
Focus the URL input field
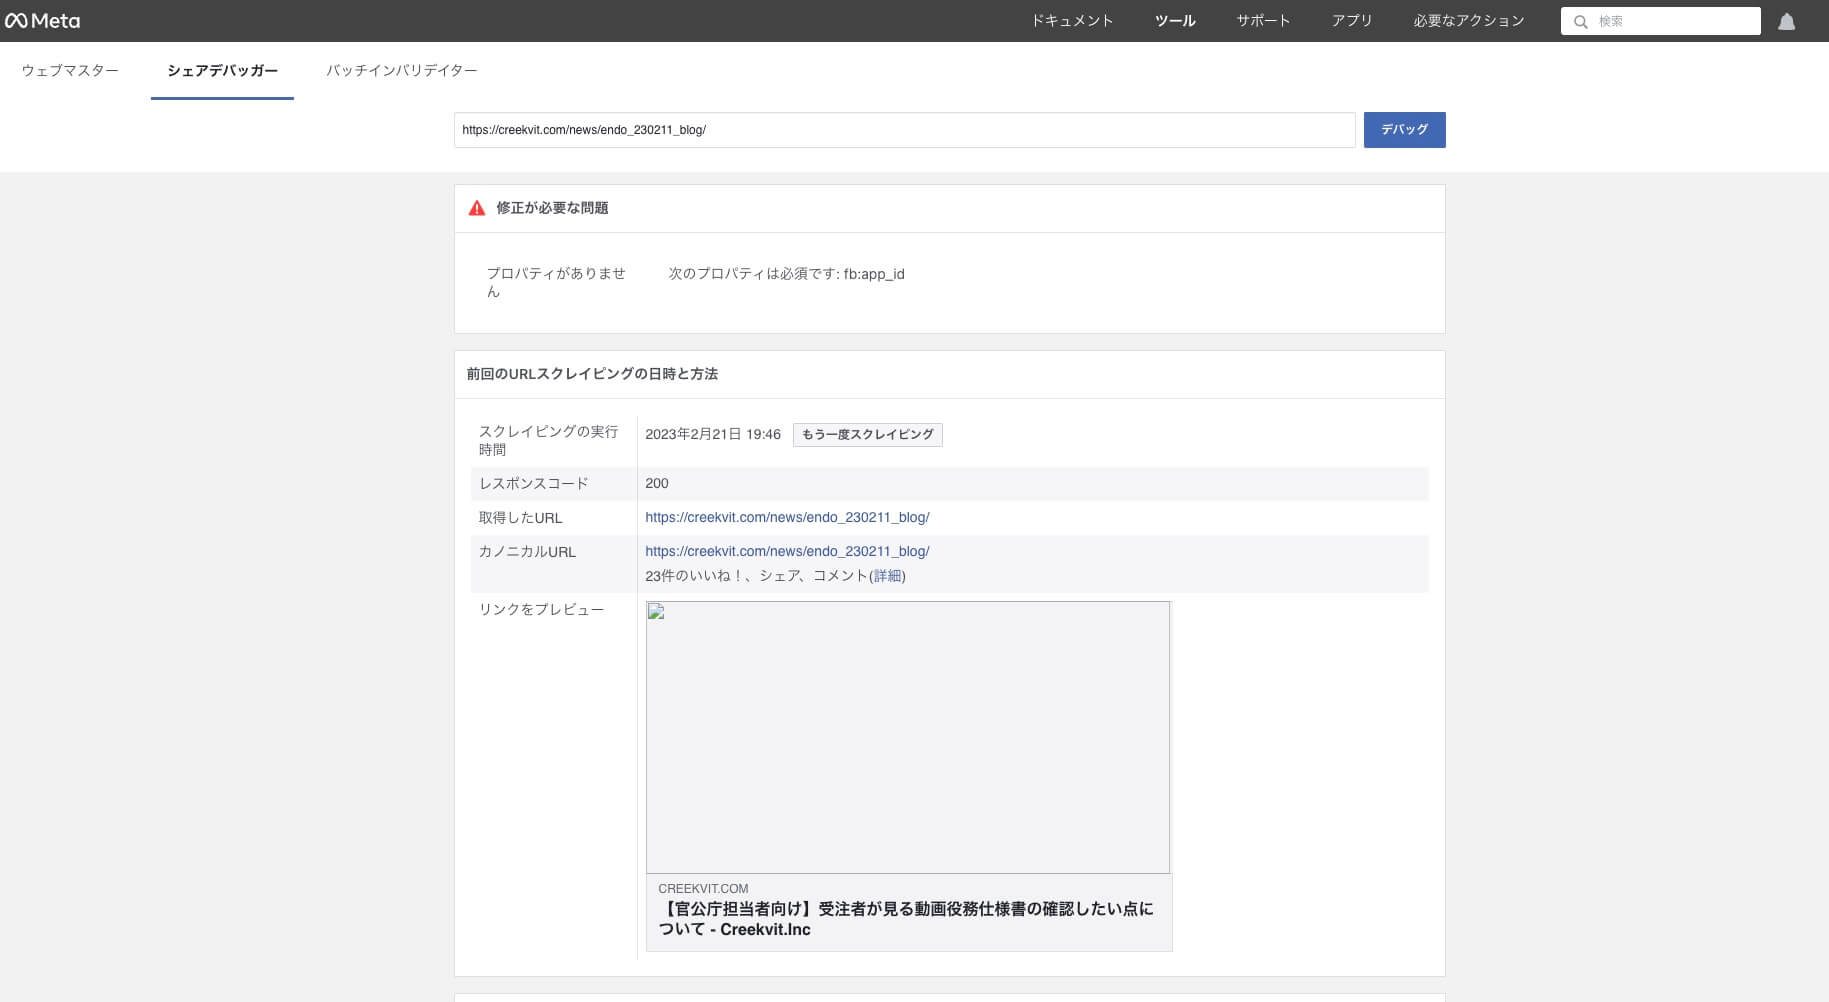coord(904,130)
